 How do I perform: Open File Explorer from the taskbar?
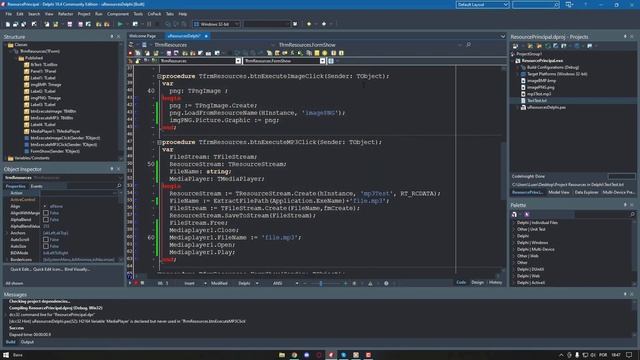[282, 355]
